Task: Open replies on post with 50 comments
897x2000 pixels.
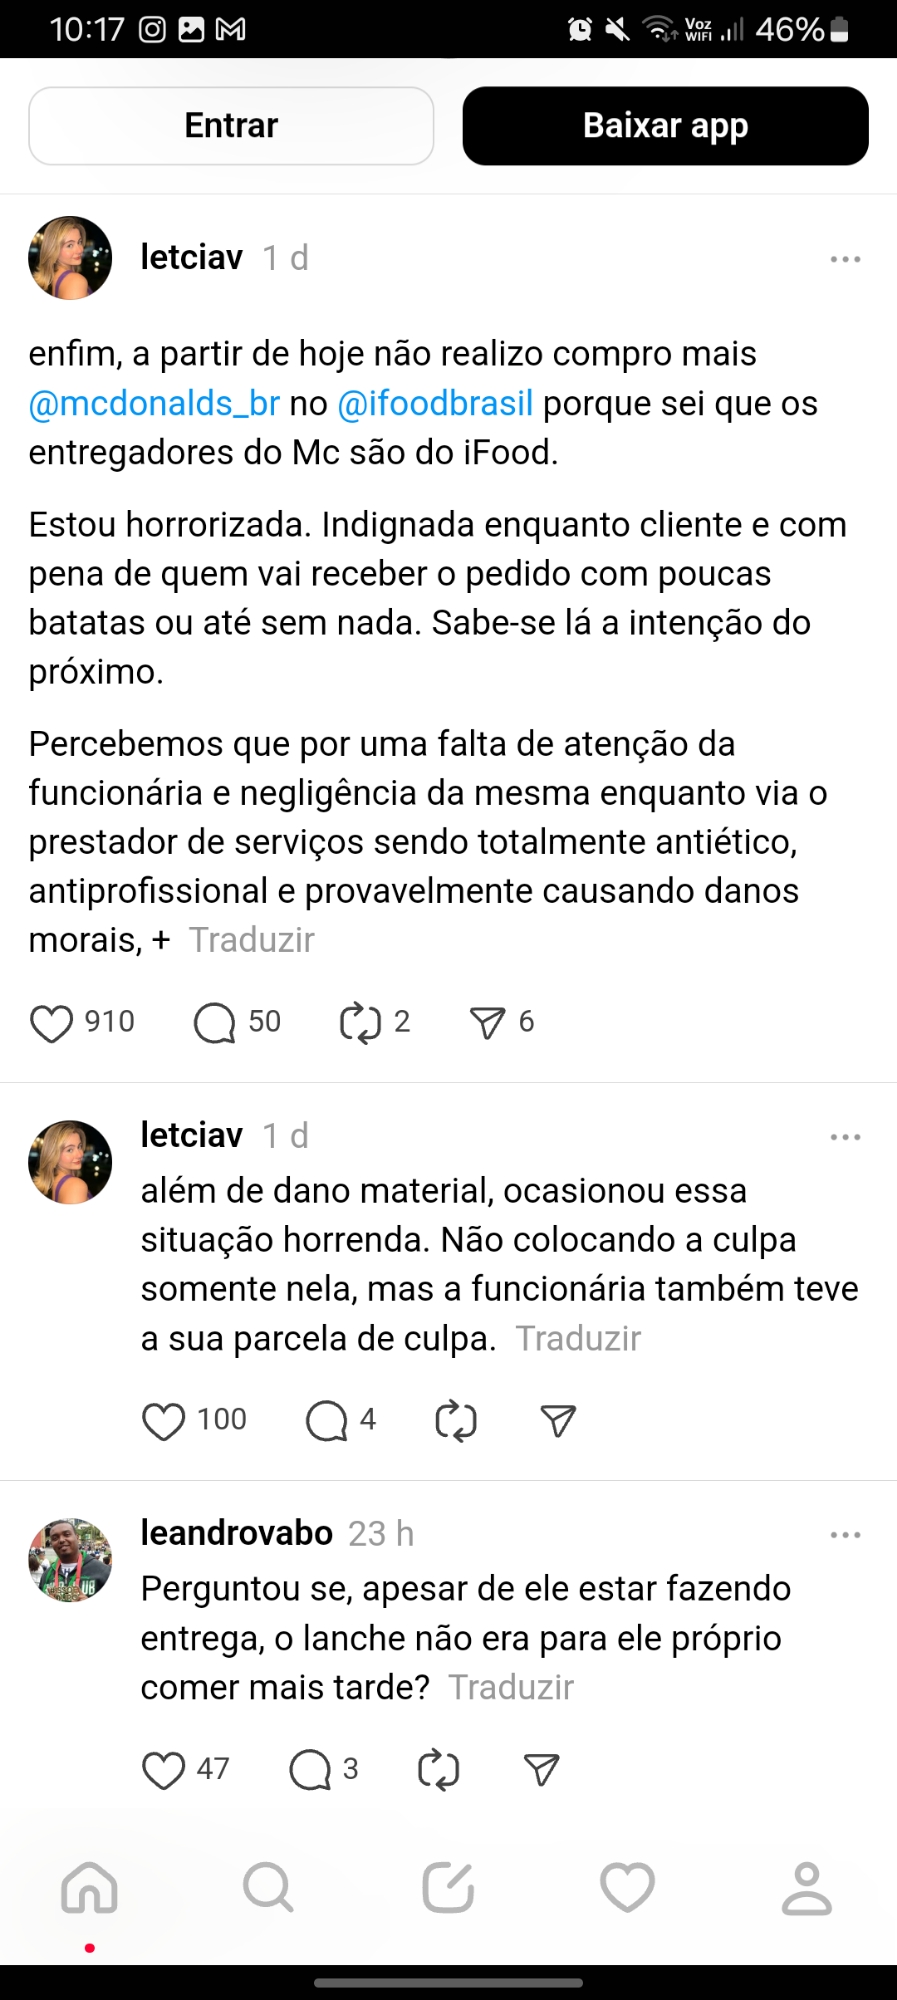Action: click(214, 1023)
